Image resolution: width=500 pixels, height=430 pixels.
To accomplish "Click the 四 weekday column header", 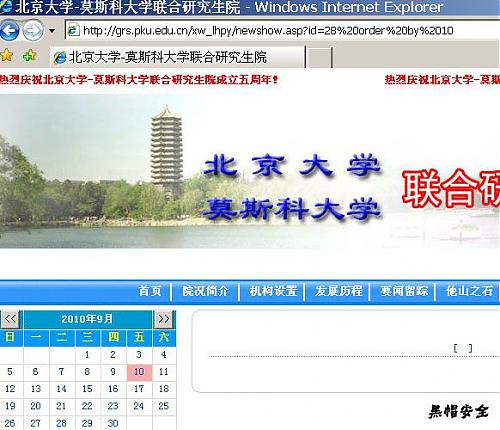I will click(x=113, y=337).
